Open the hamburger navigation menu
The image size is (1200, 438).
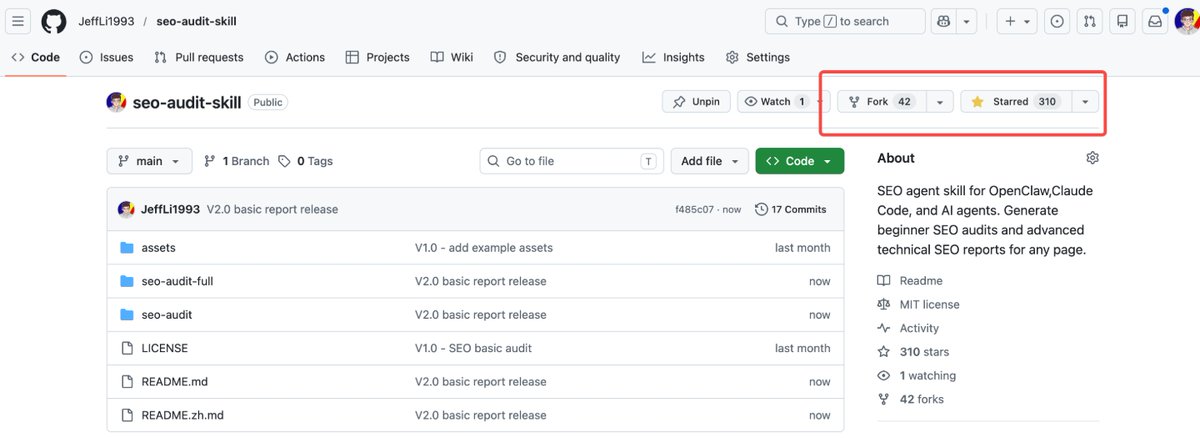point(19,21)
